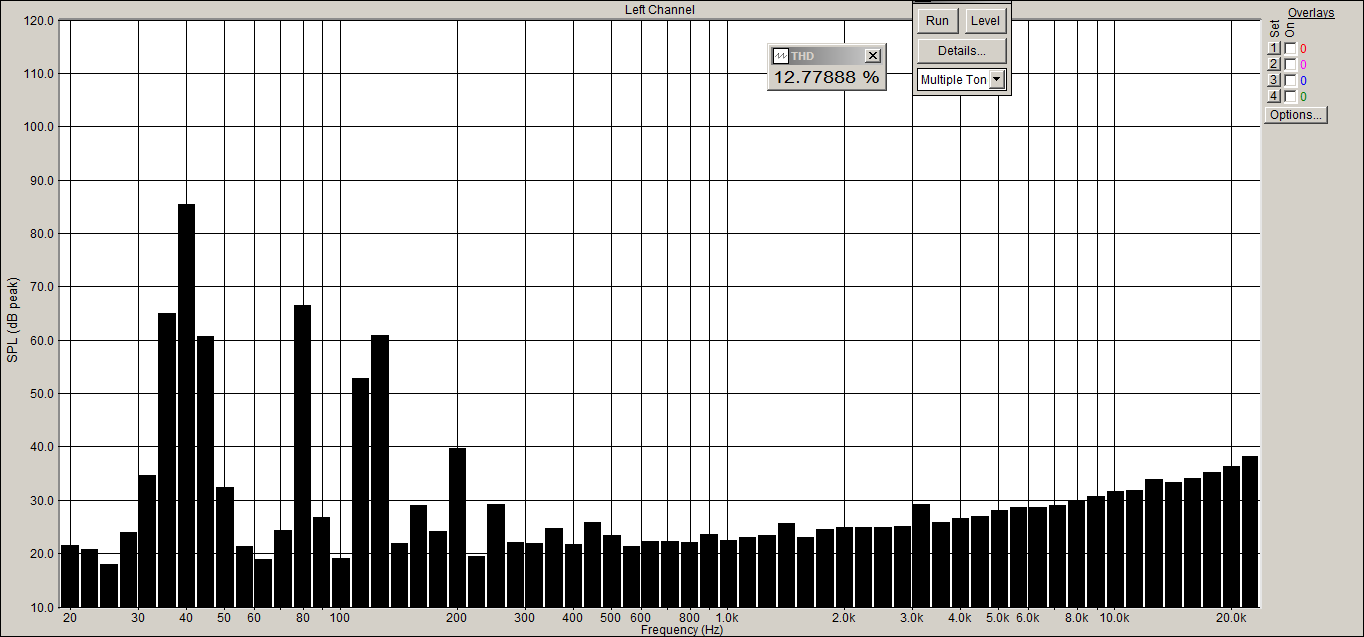This screenshot has width=1364, height=637.
Task: Click the blue overlay 3 color value
Action: point(1303,81)
